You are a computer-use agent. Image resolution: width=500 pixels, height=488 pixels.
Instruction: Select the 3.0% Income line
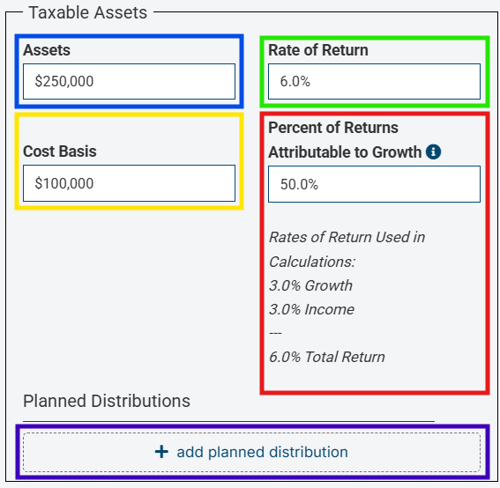[312, 309]
